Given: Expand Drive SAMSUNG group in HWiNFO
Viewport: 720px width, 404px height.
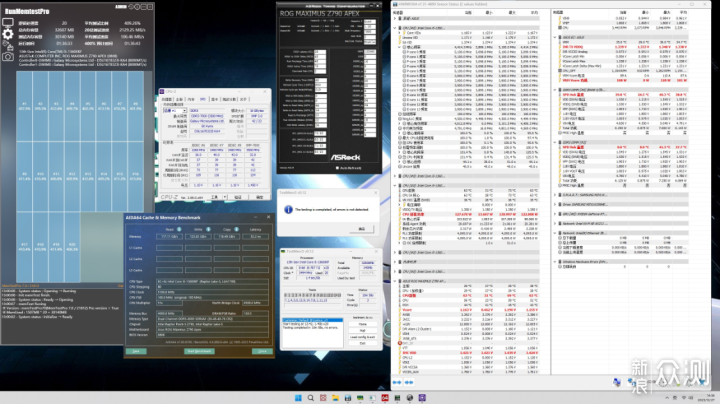Looking at the screenshot, I should 555,204.
